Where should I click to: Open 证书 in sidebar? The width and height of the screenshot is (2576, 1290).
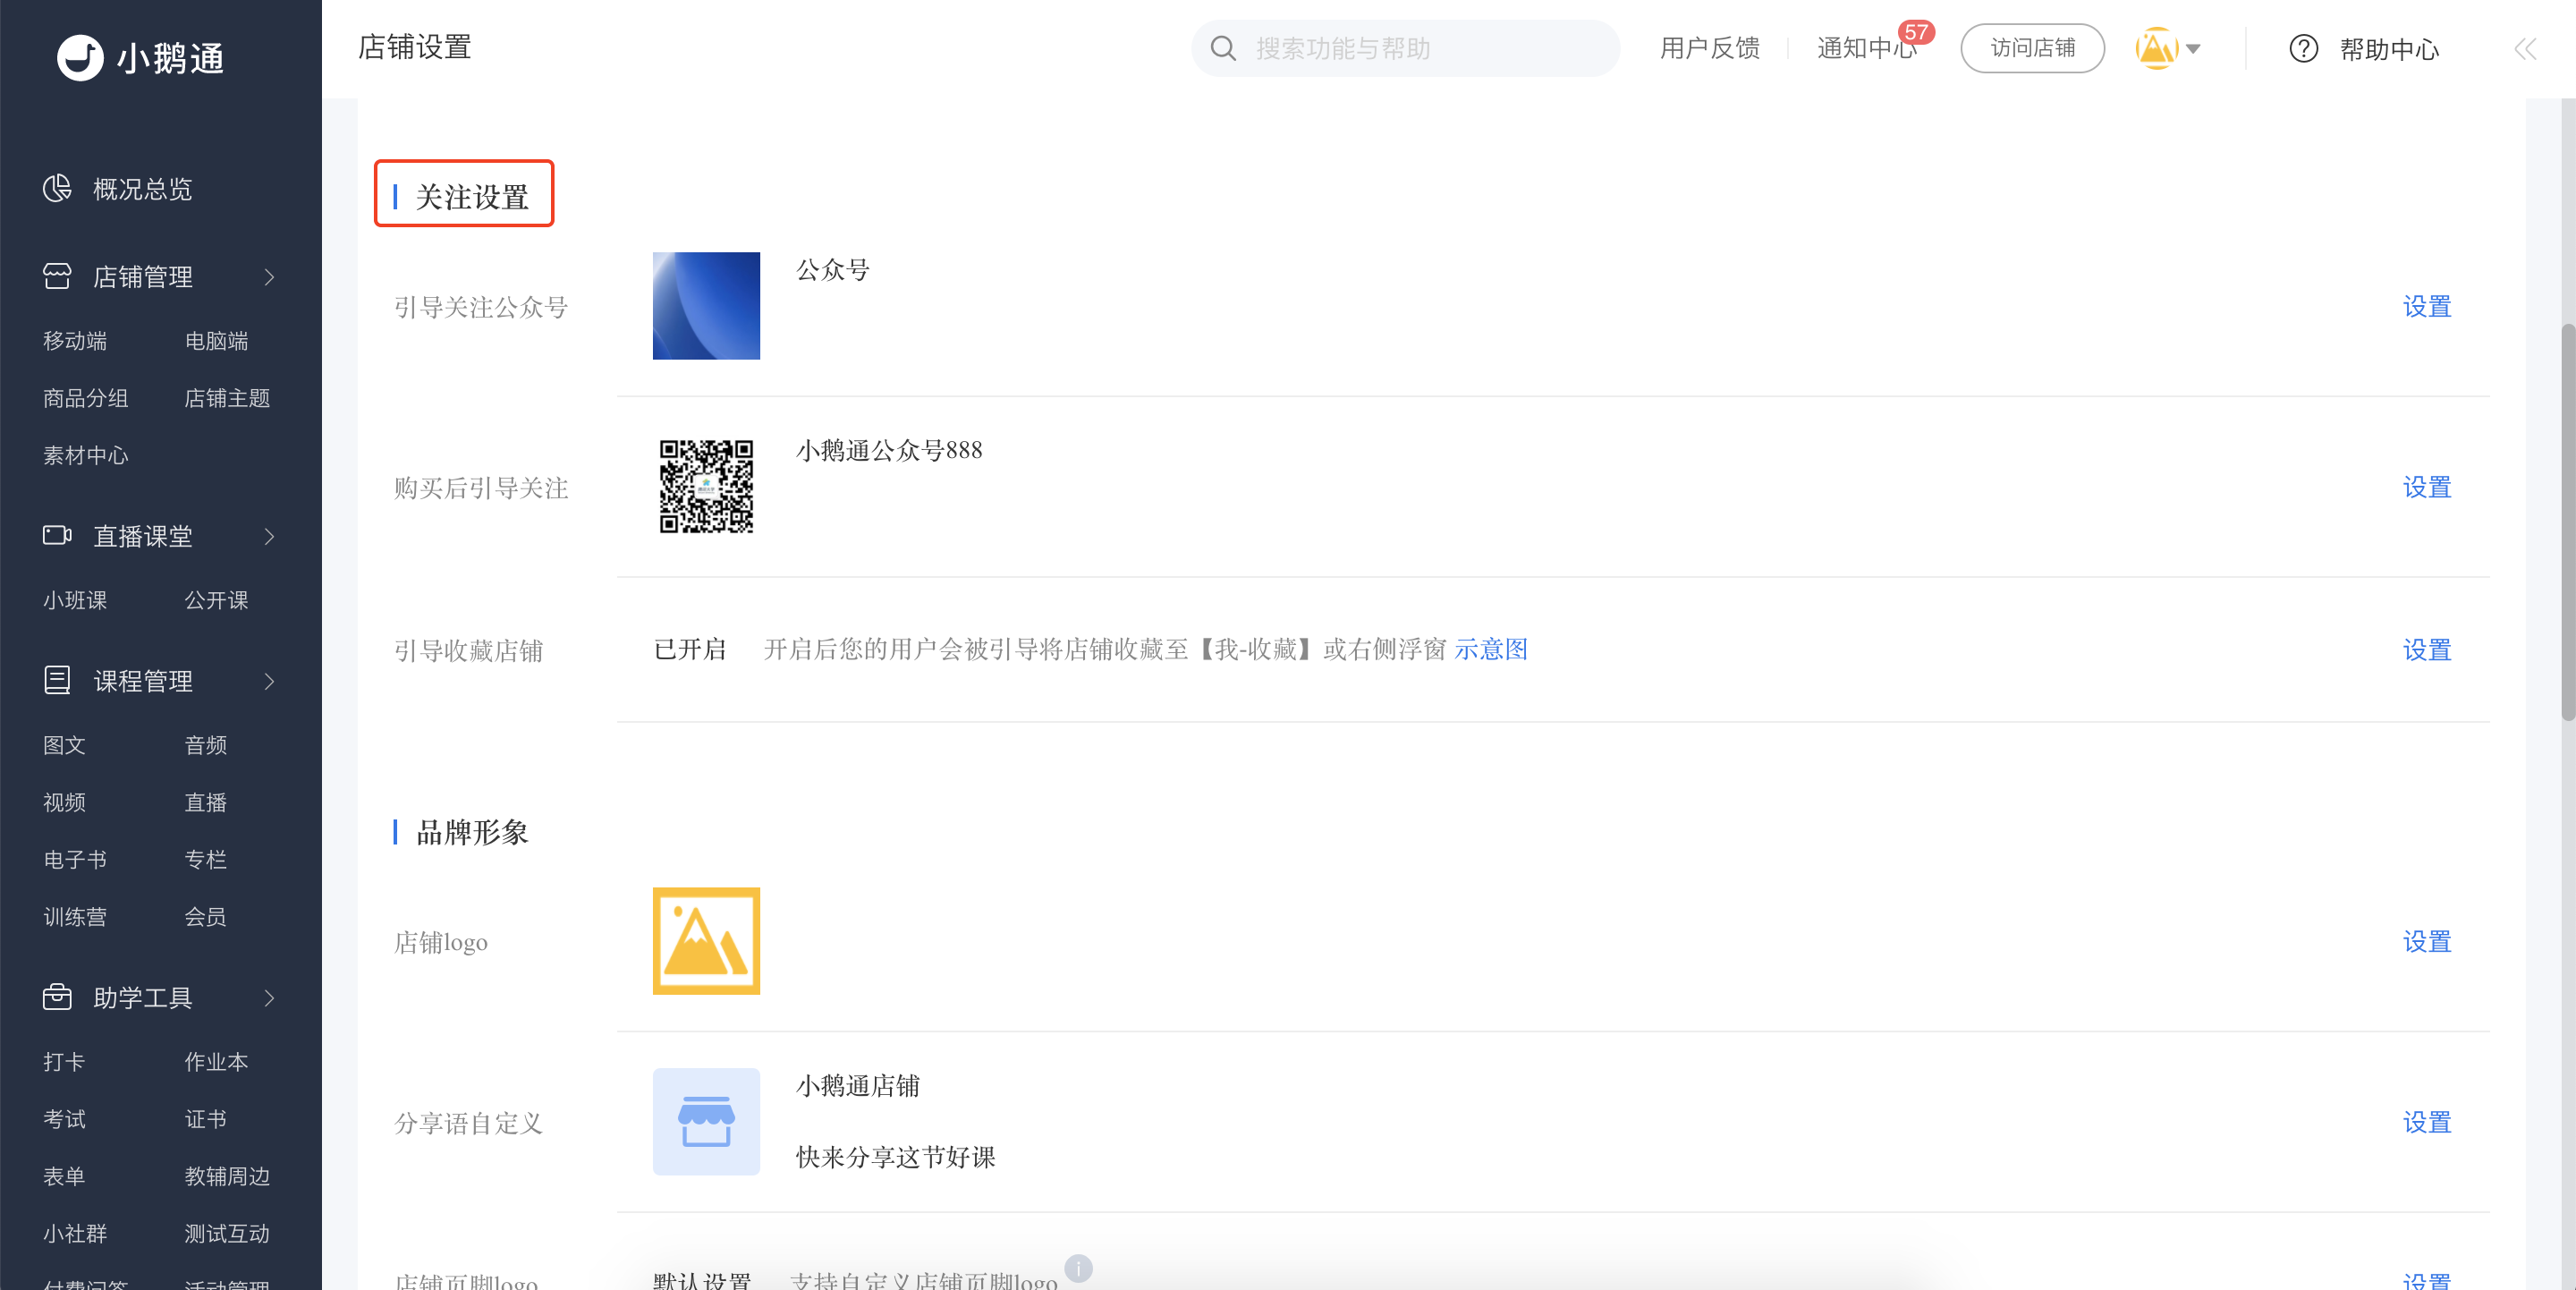(205, 1118)
